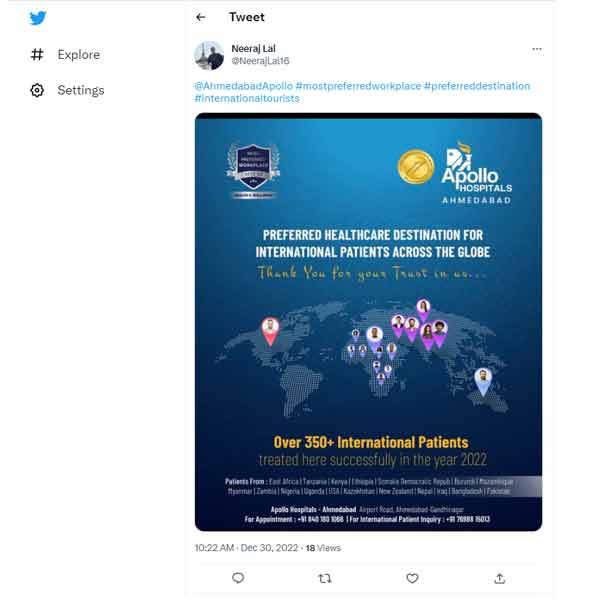Click the tweet timestamp Dec 30, 2022

point(269,548)
